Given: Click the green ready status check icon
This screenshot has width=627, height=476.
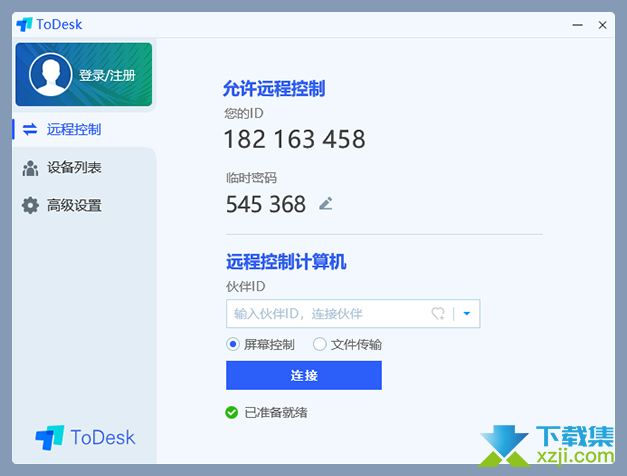Looking at the screenshot, I should [232, 412].
